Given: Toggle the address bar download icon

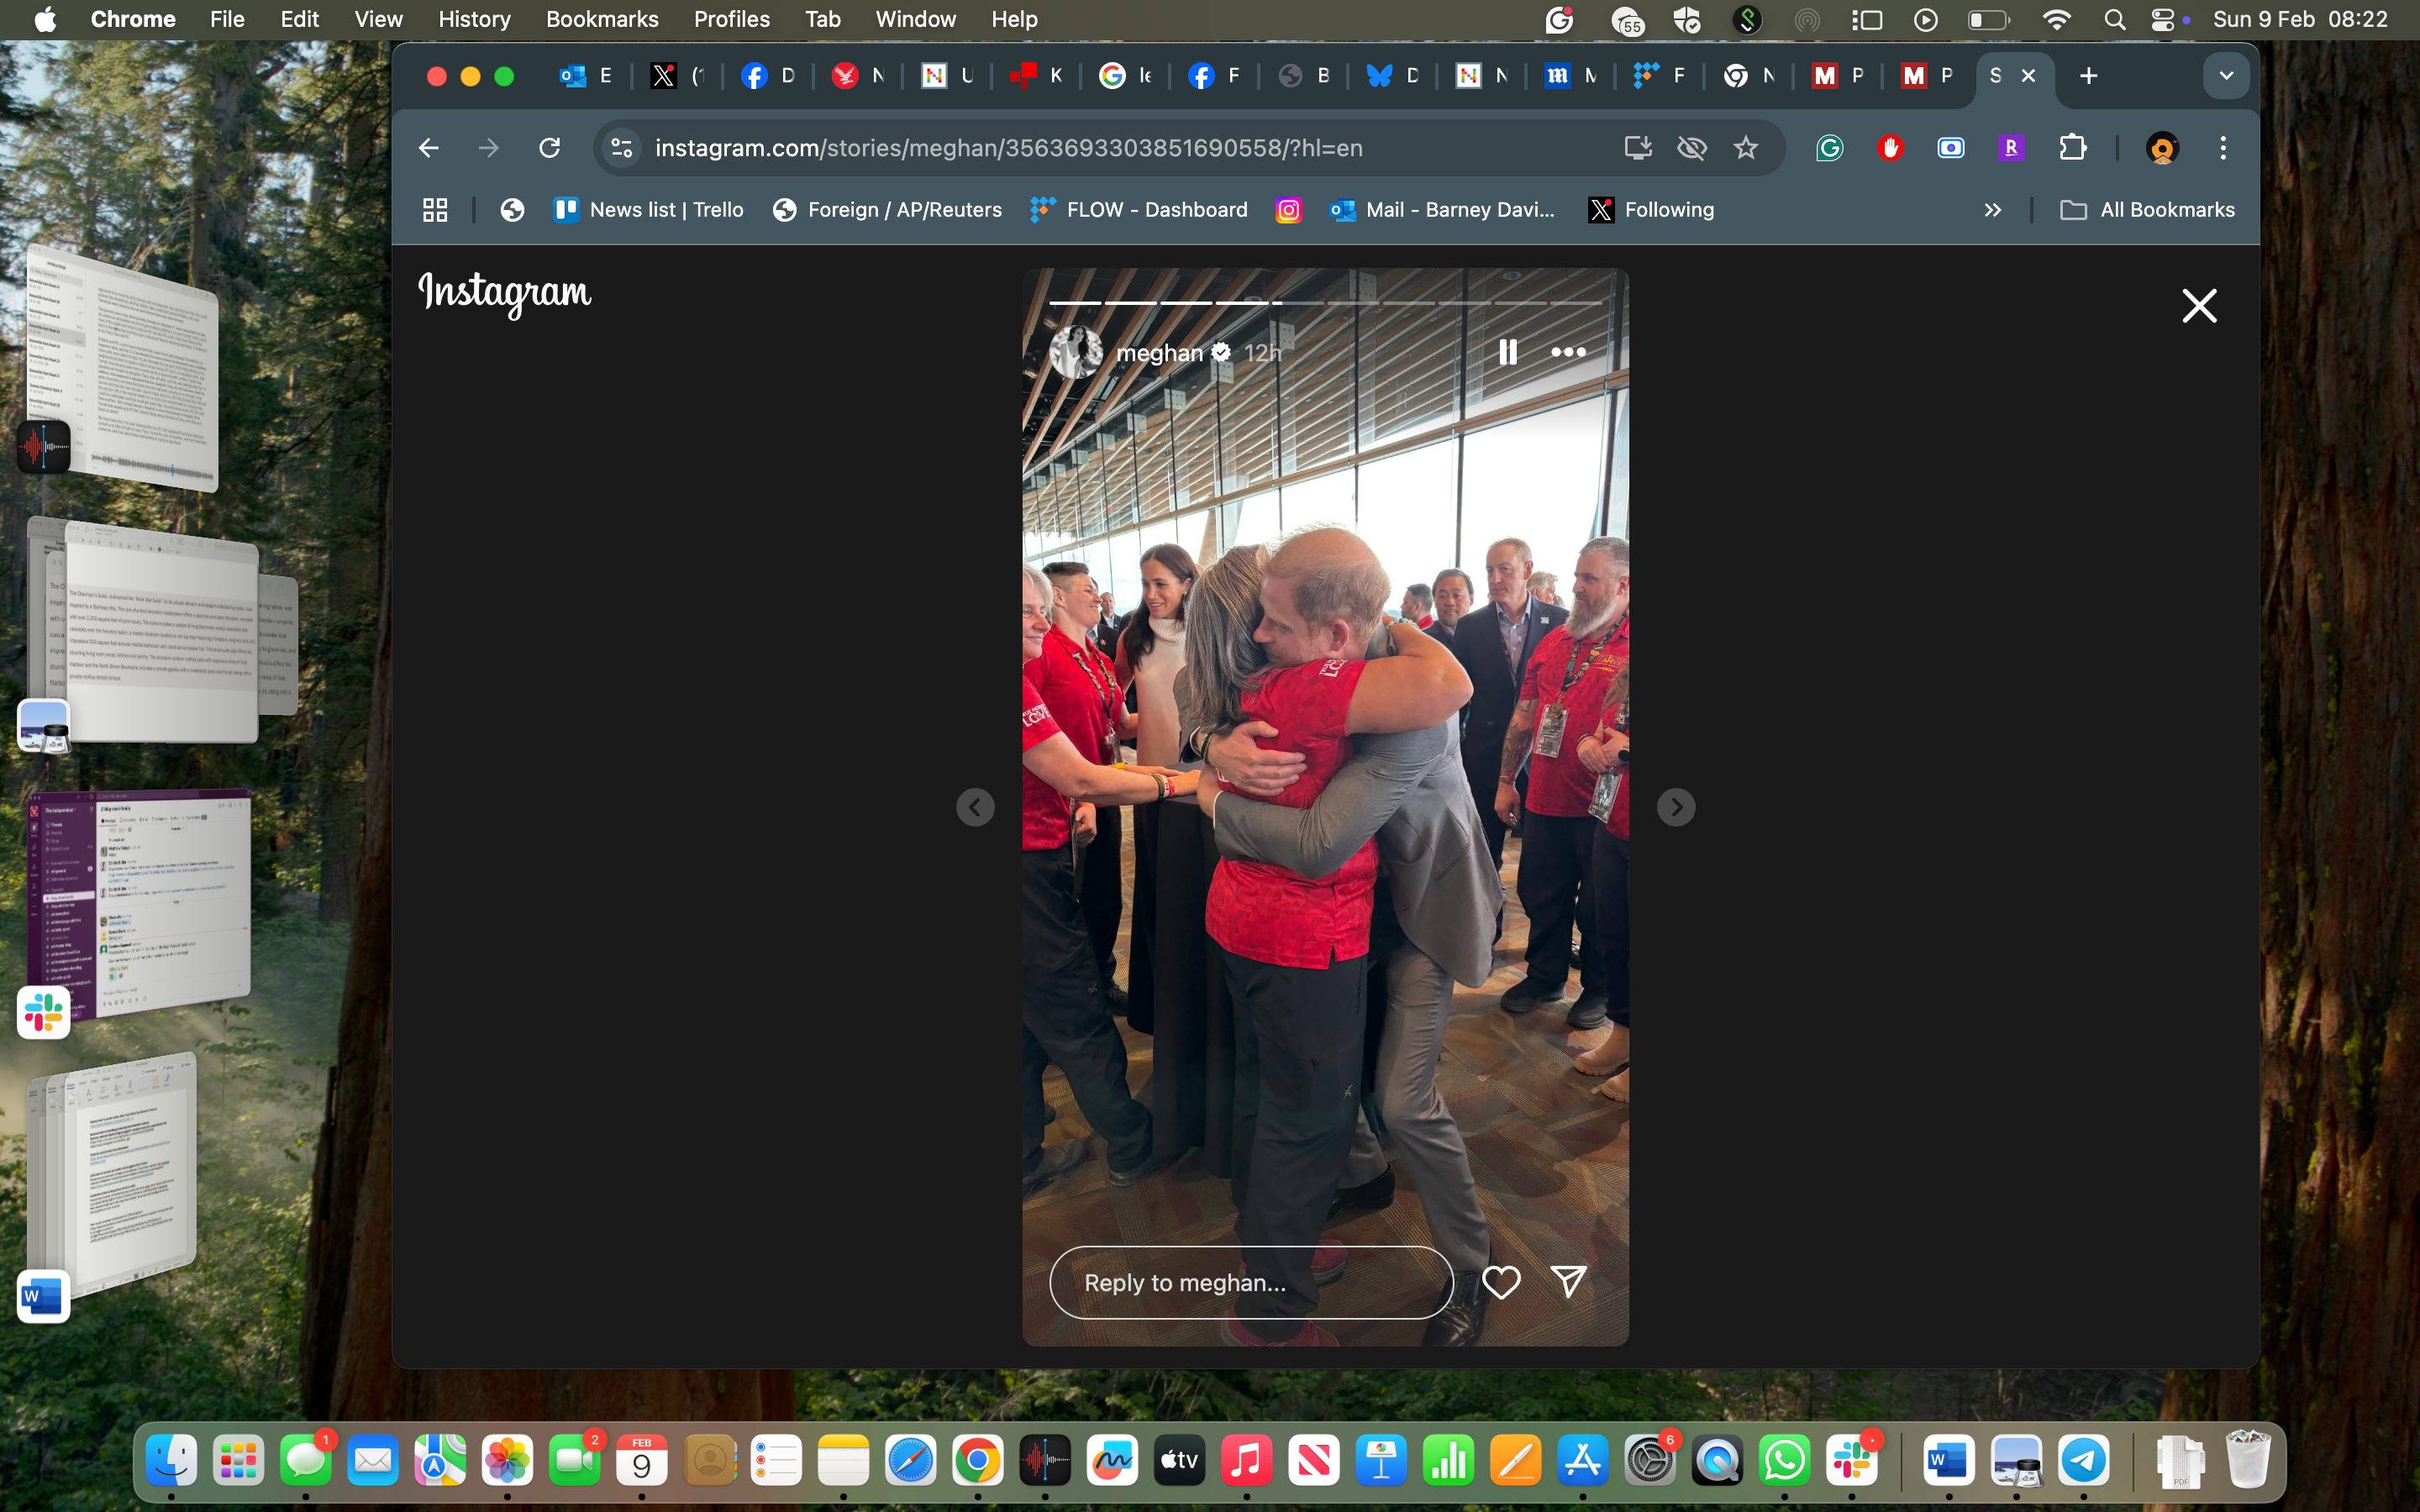Looking at the screenshot, I should tap(1638, 146).
